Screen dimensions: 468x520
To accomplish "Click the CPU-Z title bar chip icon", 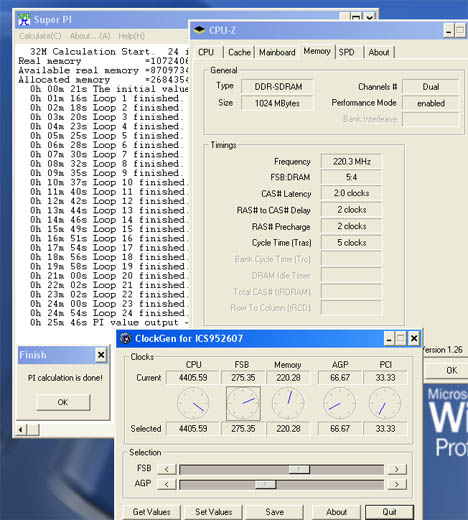I will [x=199, y=30].
